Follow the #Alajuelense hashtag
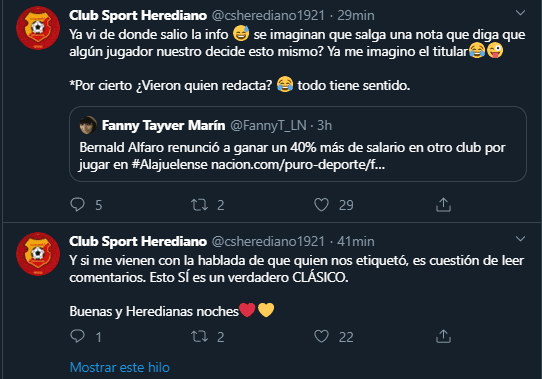The height and width of the screenshot is (379, 542). click(x=169, y=165)
